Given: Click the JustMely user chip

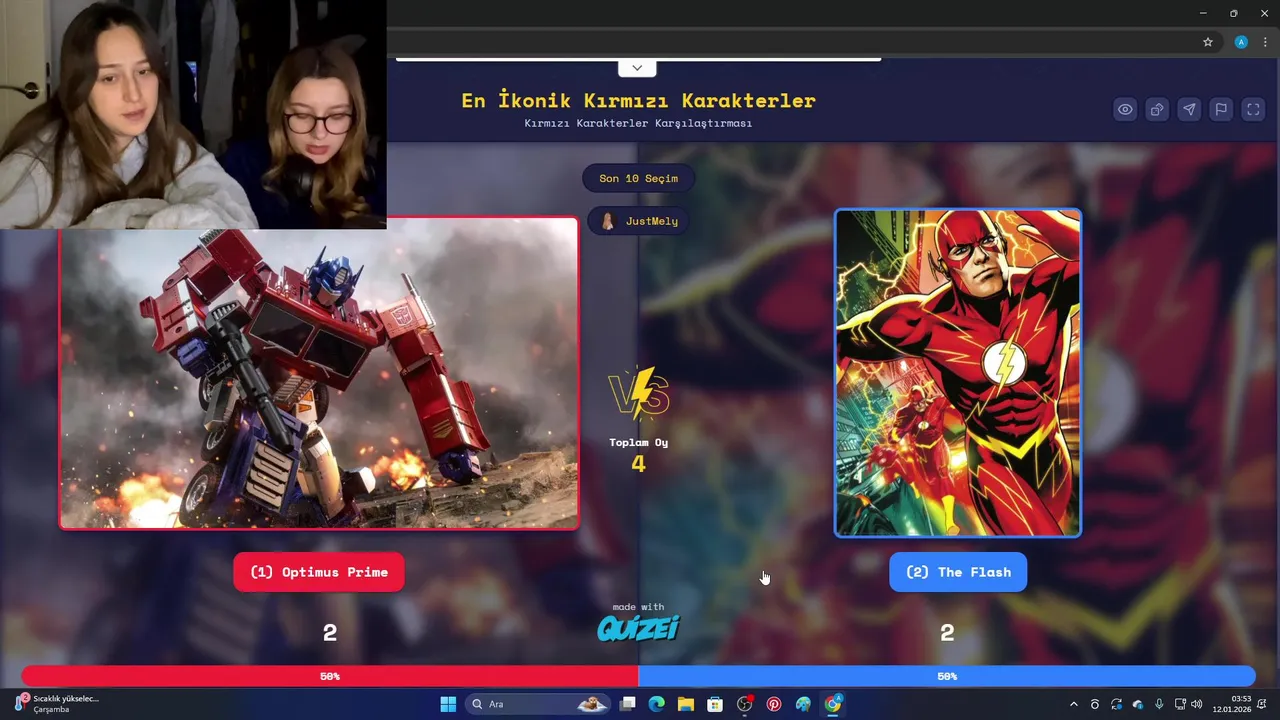Looking at the screenshot, I should pos(638,221).
